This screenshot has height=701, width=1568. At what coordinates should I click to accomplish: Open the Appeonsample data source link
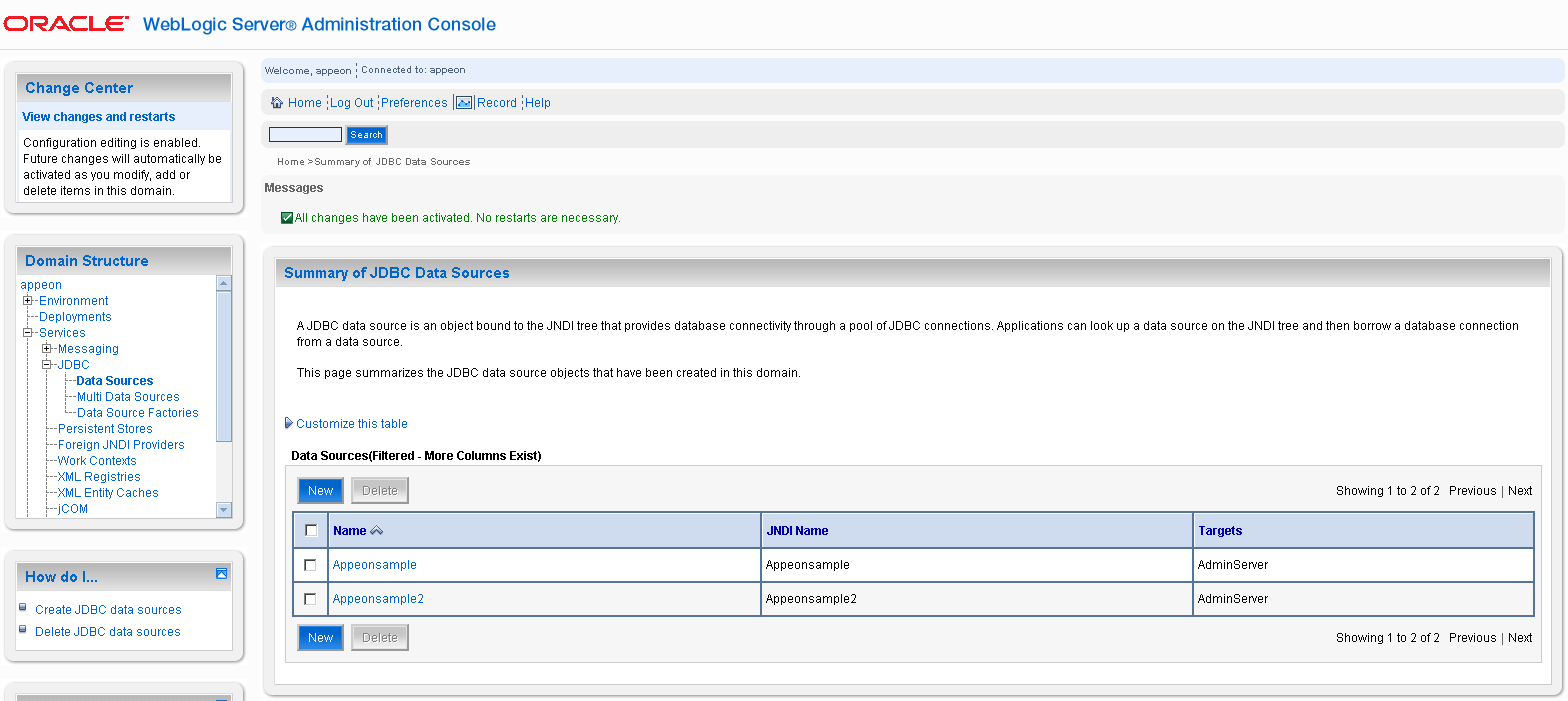(374, 565)
